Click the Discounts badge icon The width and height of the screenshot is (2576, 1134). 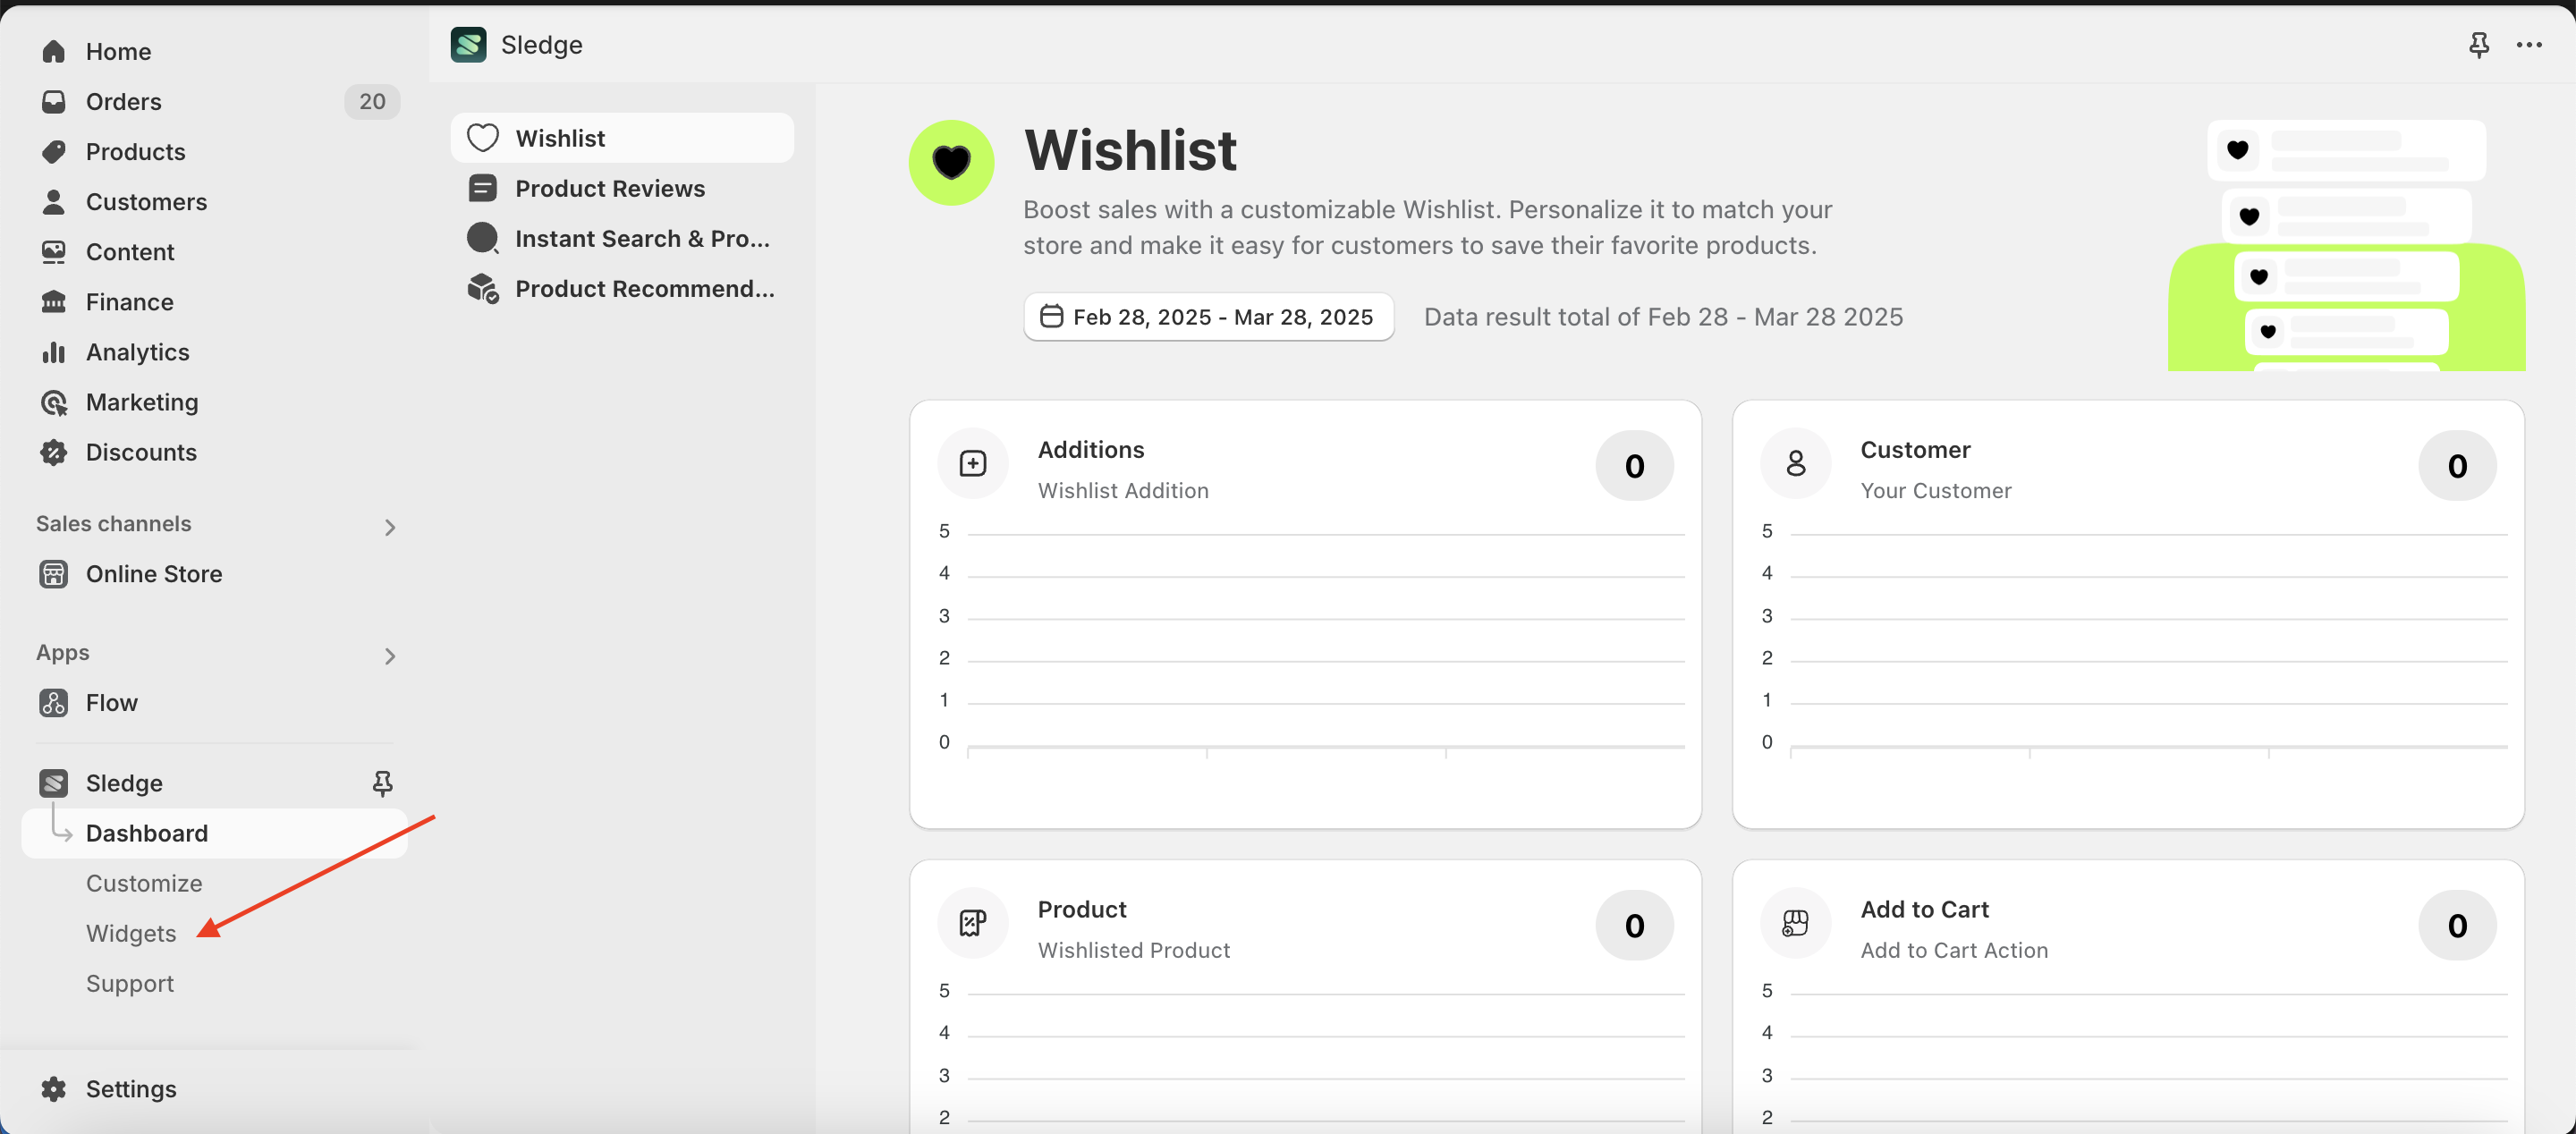point(54,452)
